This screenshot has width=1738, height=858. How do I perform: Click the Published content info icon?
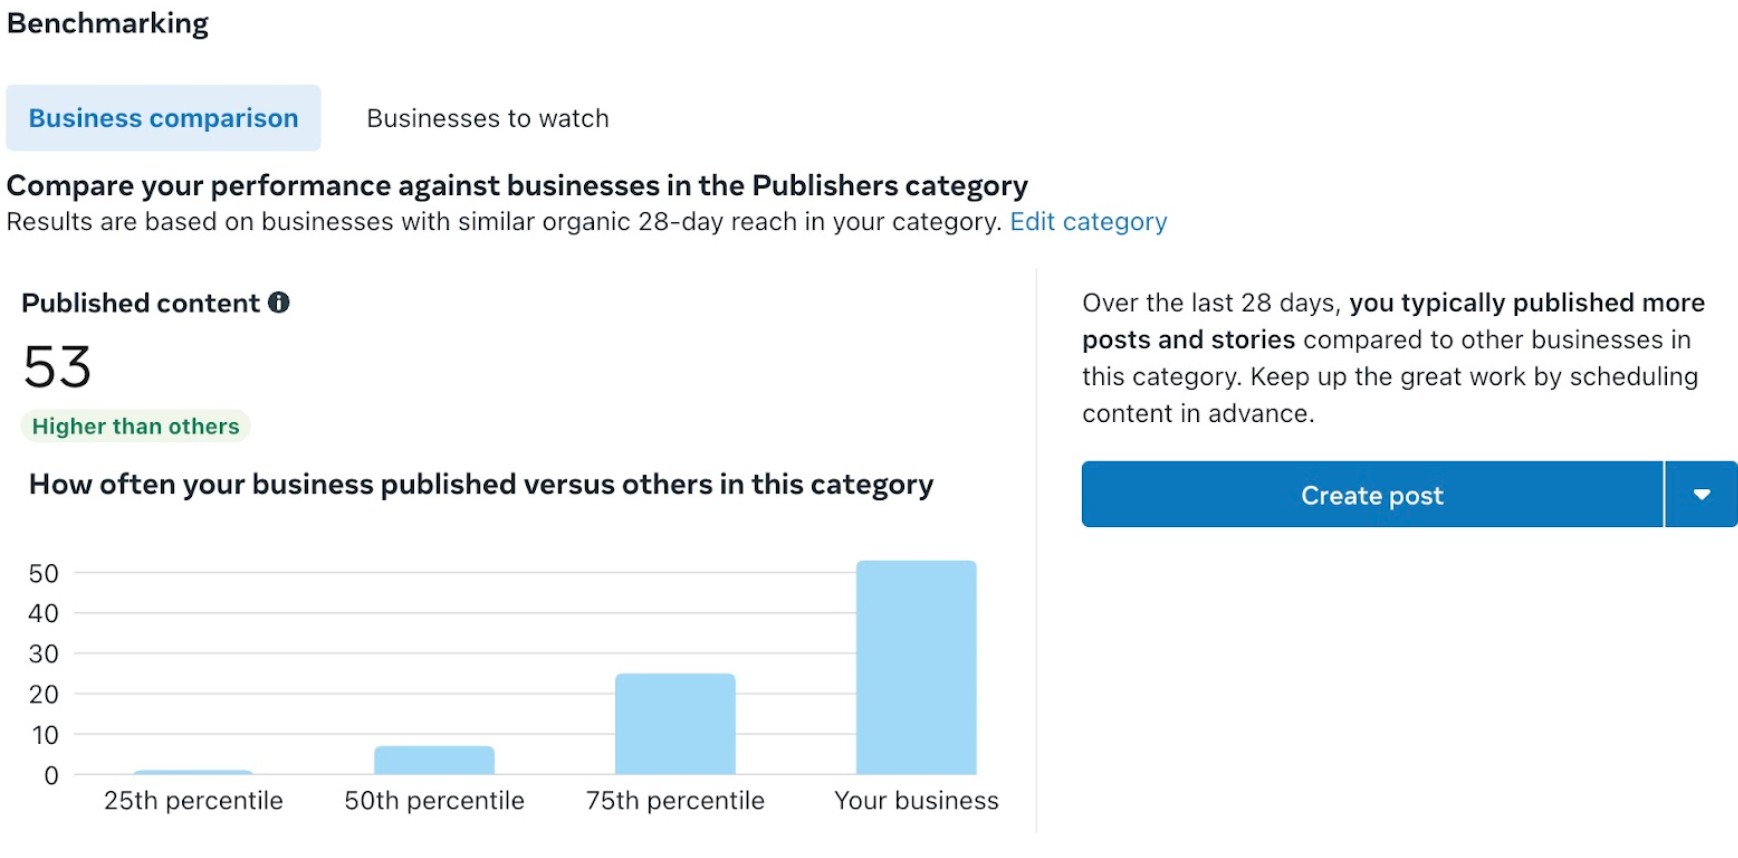coord(279,302)
